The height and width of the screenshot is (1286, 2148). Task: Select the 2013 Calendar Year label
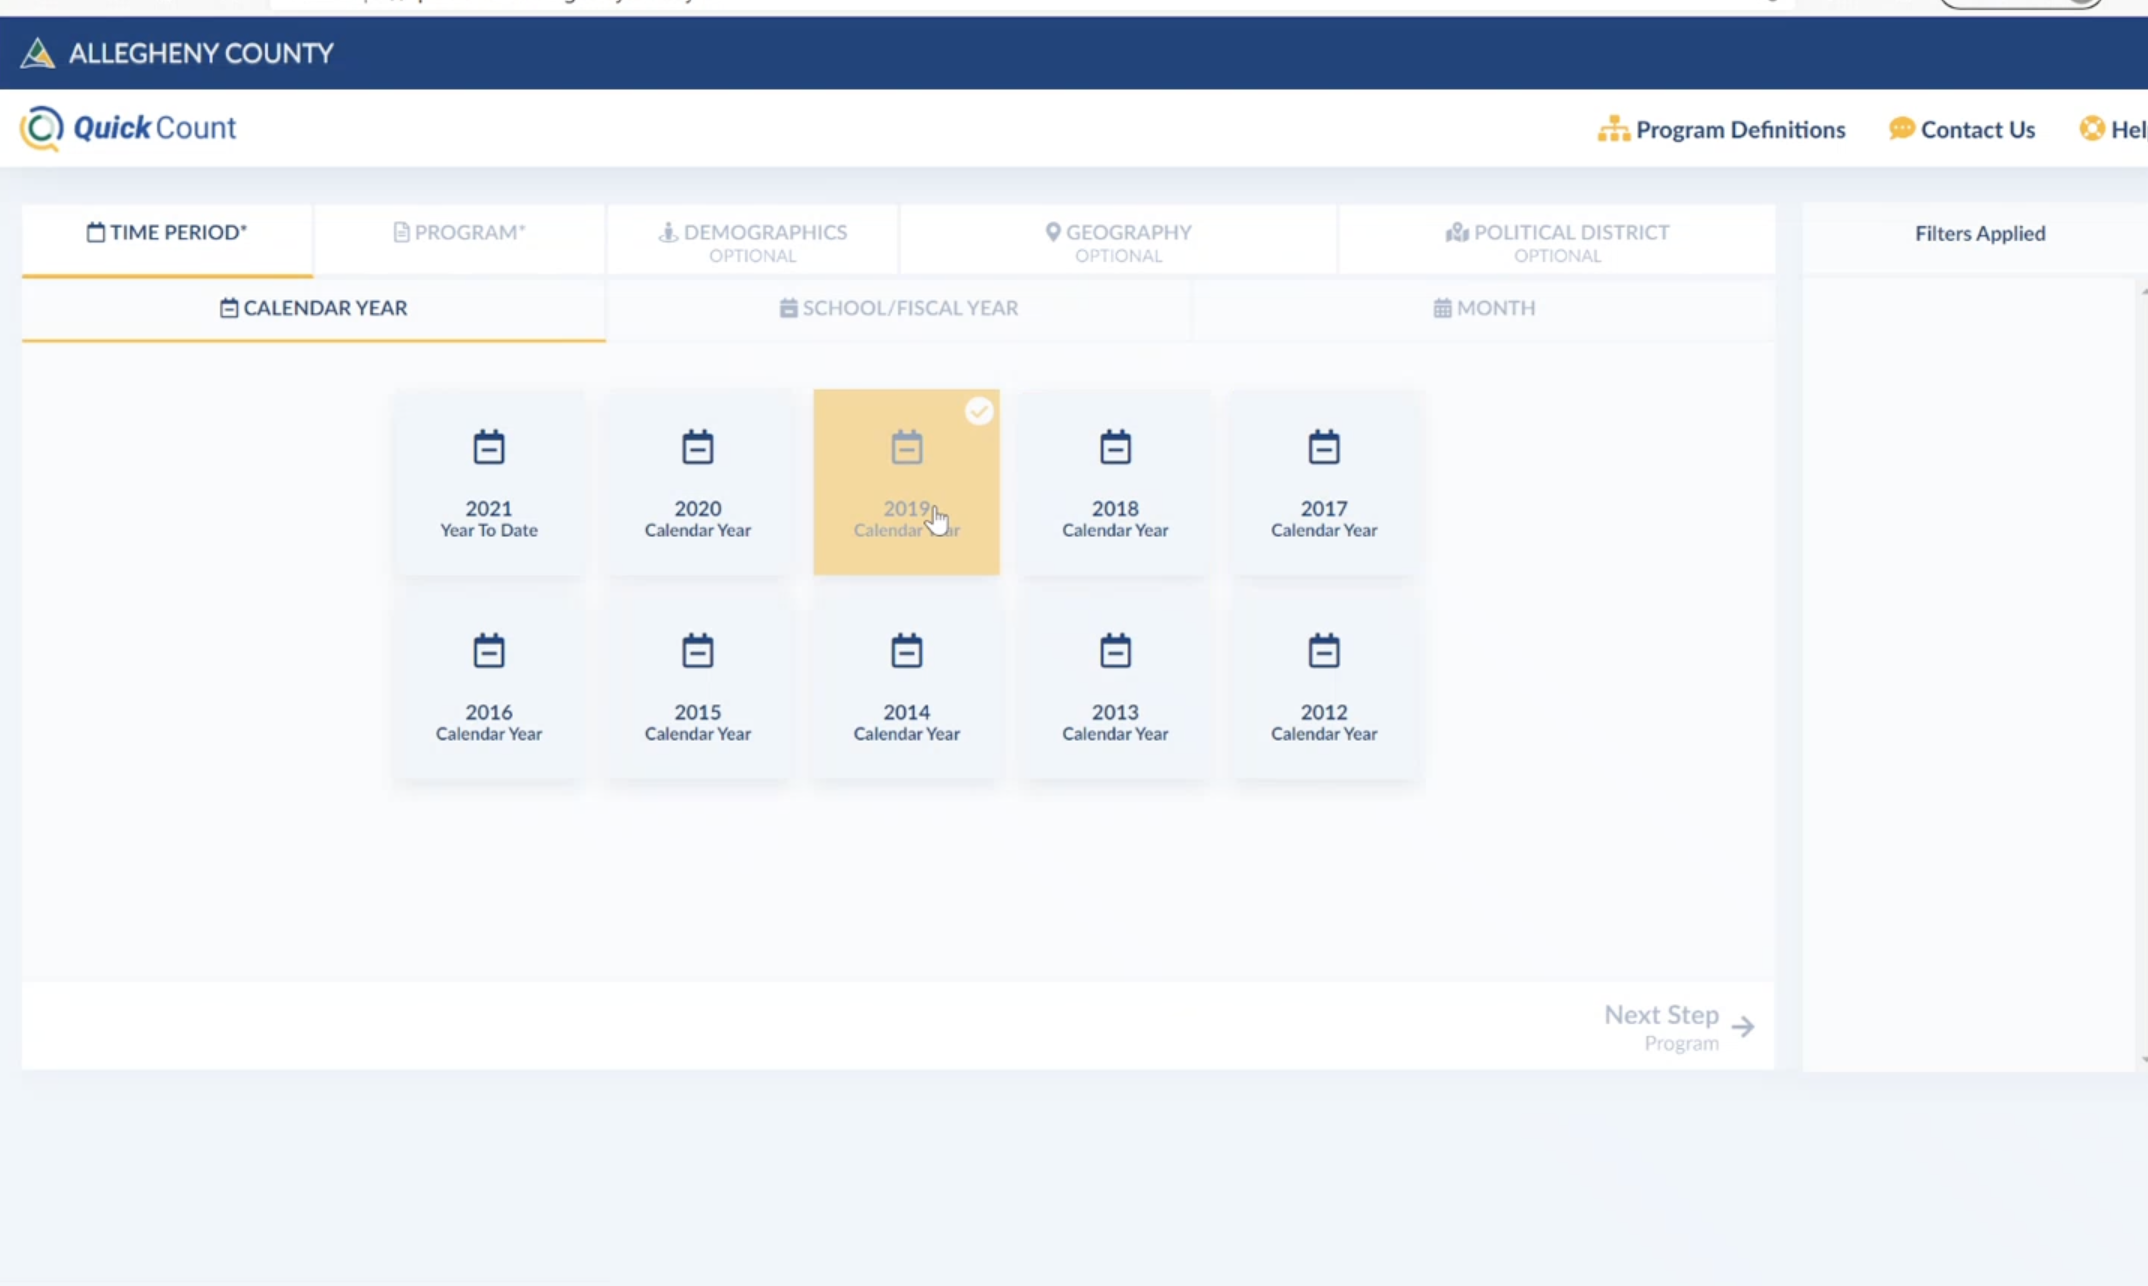click(x=1115, y=722)
